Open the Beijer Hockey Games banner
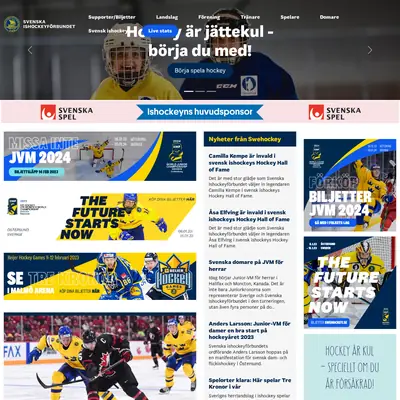Viewport: 400px width, 400px height. (x=100, y=276)
